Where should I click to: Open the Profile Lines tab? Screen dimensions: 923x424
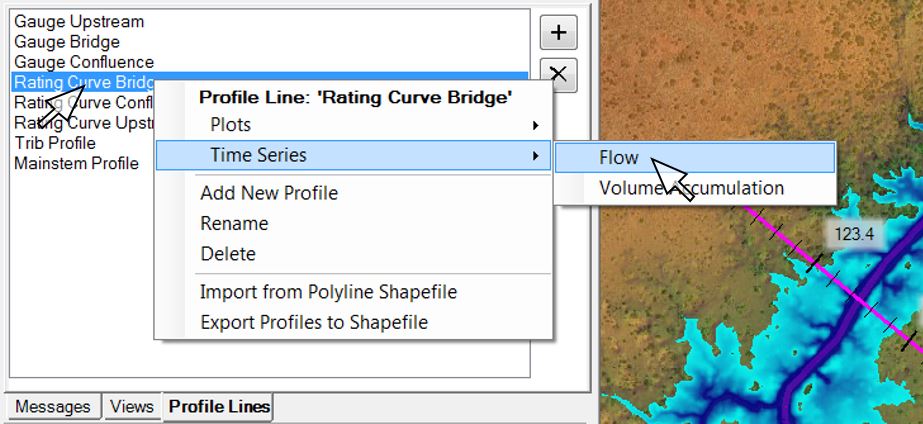click(x=219, y=406)
